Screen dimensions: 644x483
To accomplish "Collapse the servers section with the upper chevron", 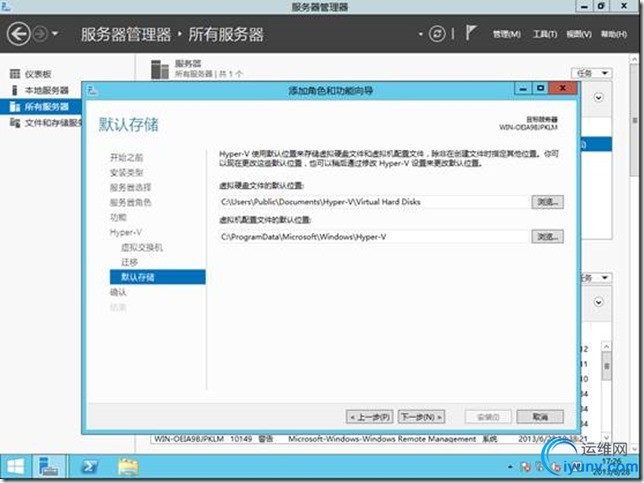I will 598,98.
